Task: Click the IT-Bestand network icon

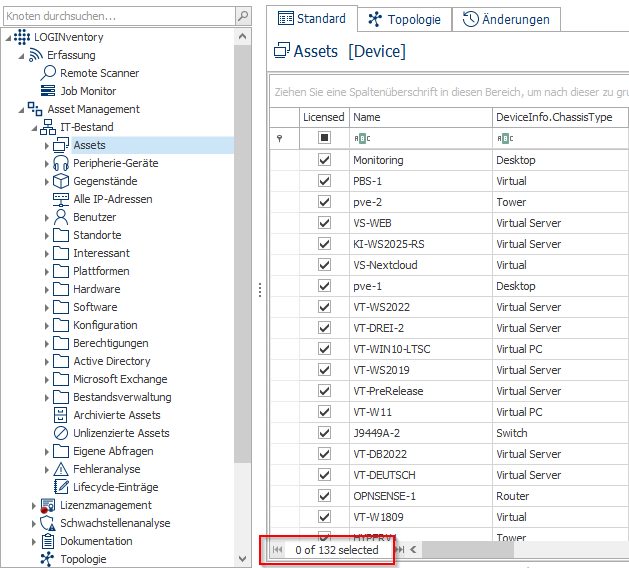Action: coord(48,127)
